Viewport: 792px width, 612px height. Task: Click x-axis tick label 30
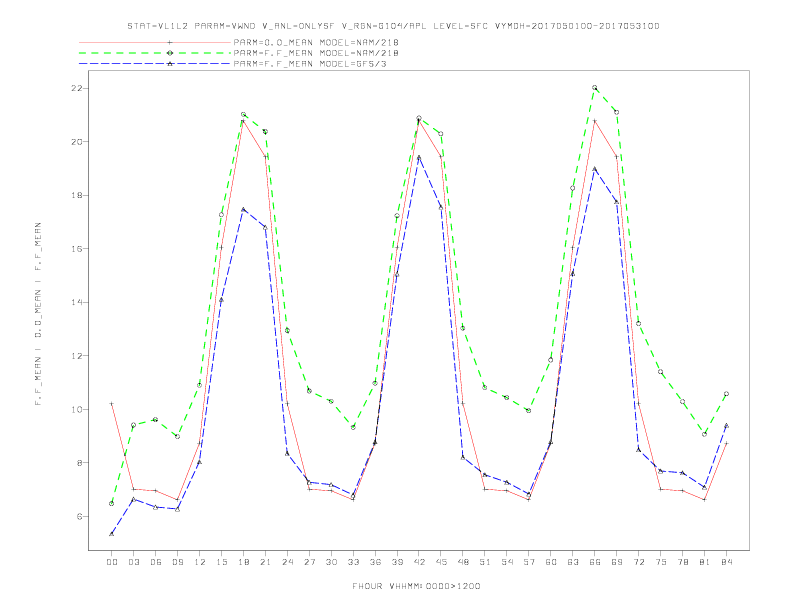pyautogui.click(x=331, y=562)
